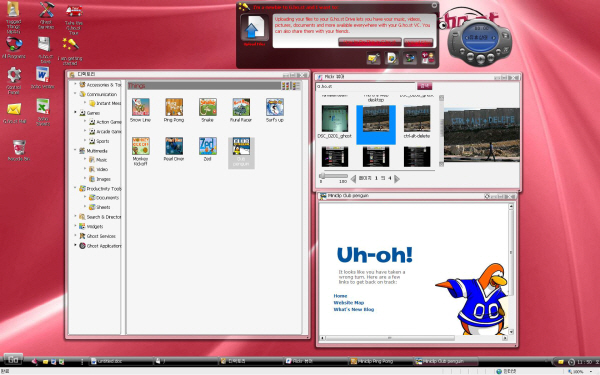600x375 pixels.
Task: Expand the Widgets tree node
Action: click(75, 226)
